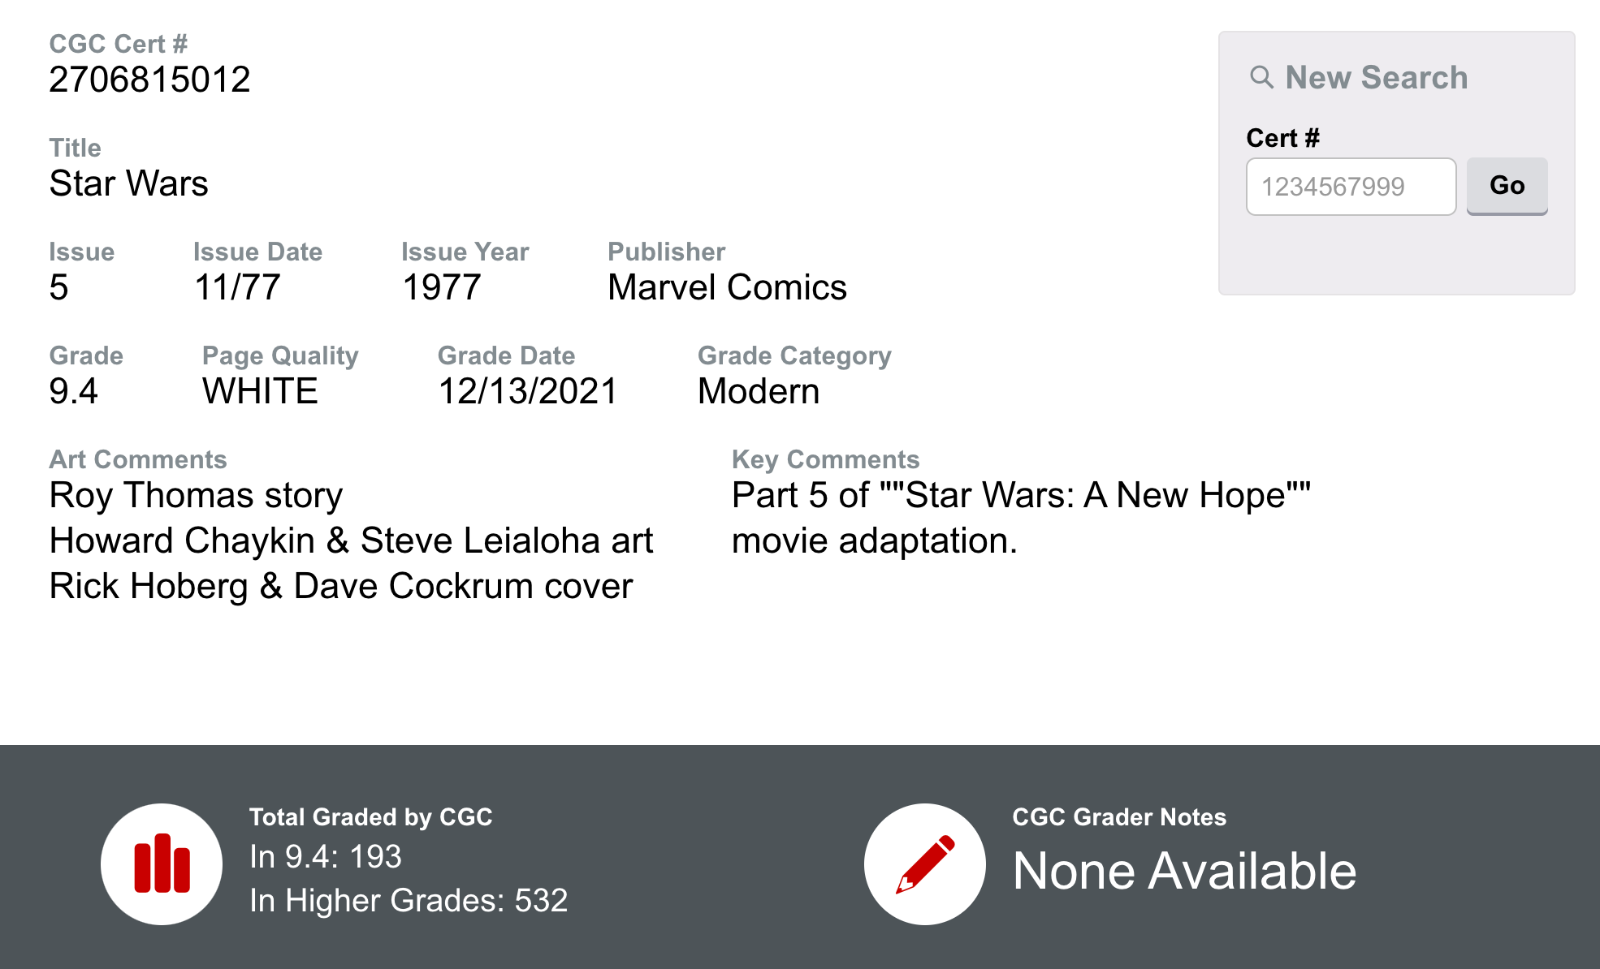Viewport: 1600px width, 969px height.
Task: Click the In Higher Grades: 532 text
Action: [x=408, y=900]
